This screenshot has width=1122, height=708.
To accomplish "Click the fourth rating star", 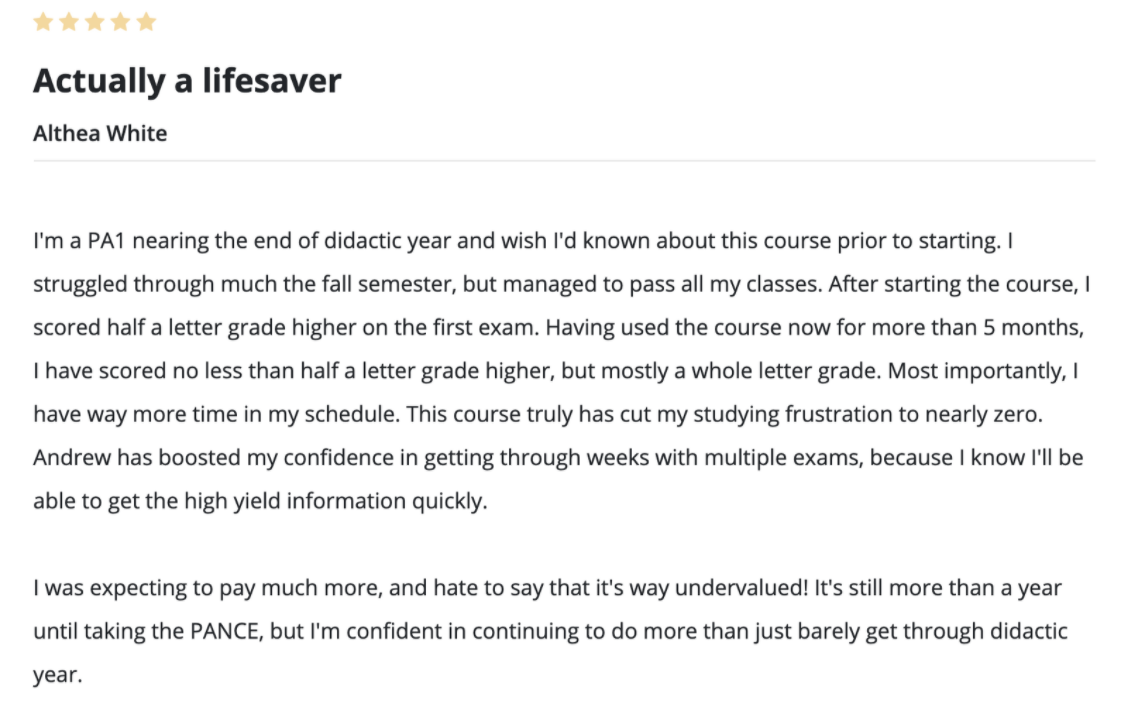I will [x=120, y=22].
